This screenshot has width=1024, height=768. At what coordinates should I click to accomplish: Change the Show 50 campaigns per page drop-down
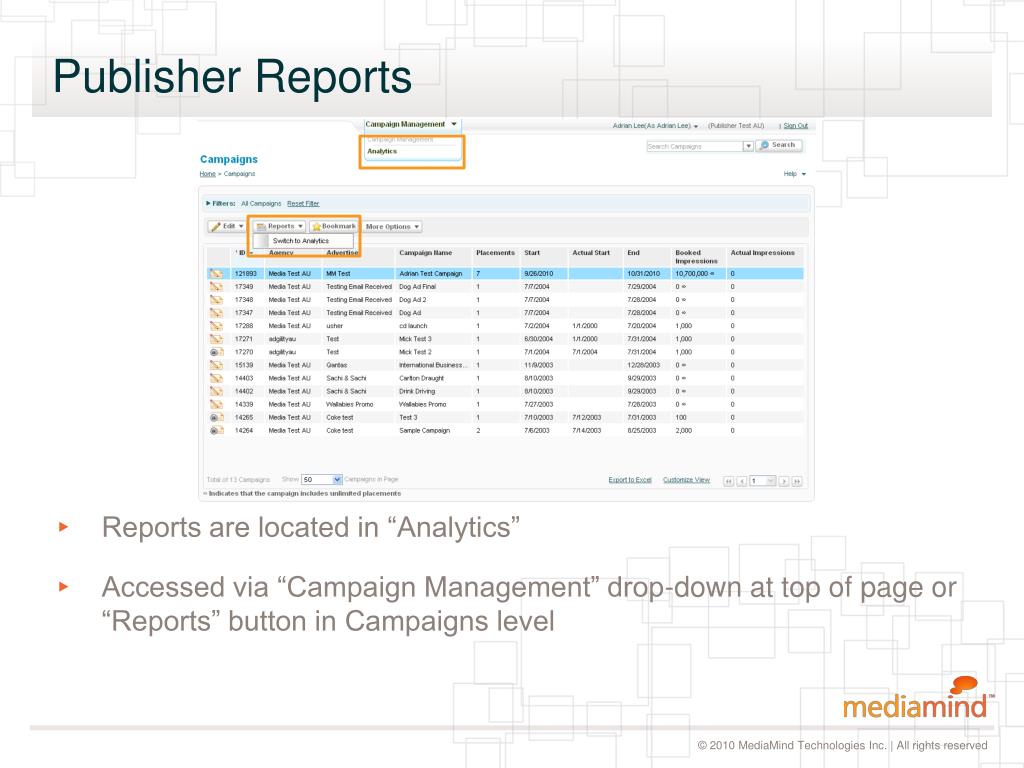pos(321,479)
